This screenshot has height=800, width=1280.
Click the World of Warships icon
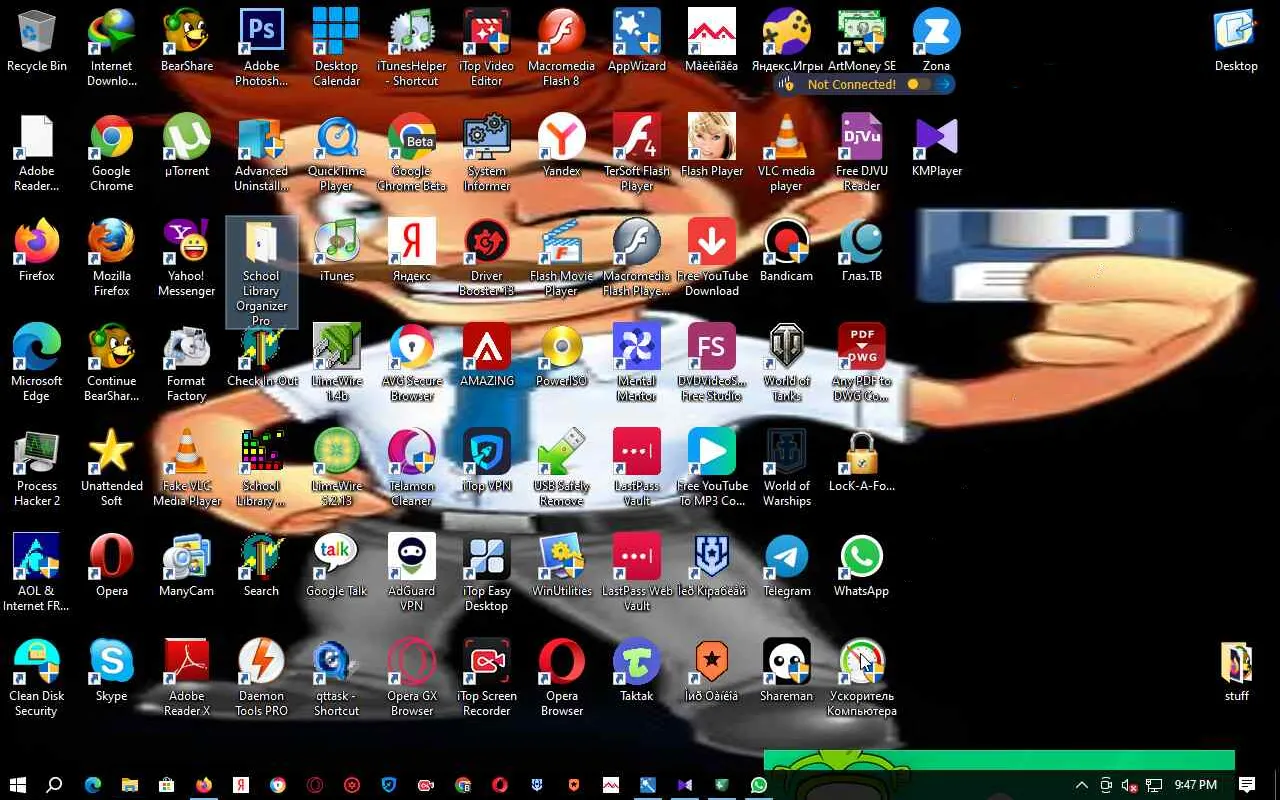786,468
